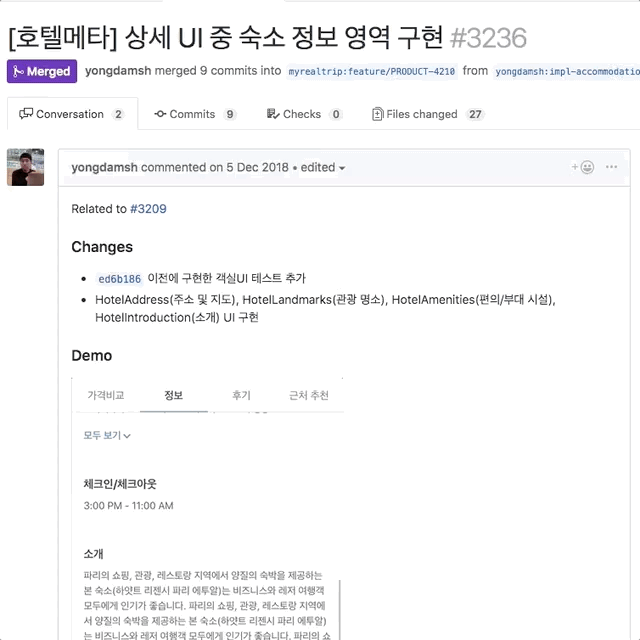Image resolution: width=640 pixels, height=640 pixels.
Task: Switch to the Commits tab
Action: pos(196,114)
